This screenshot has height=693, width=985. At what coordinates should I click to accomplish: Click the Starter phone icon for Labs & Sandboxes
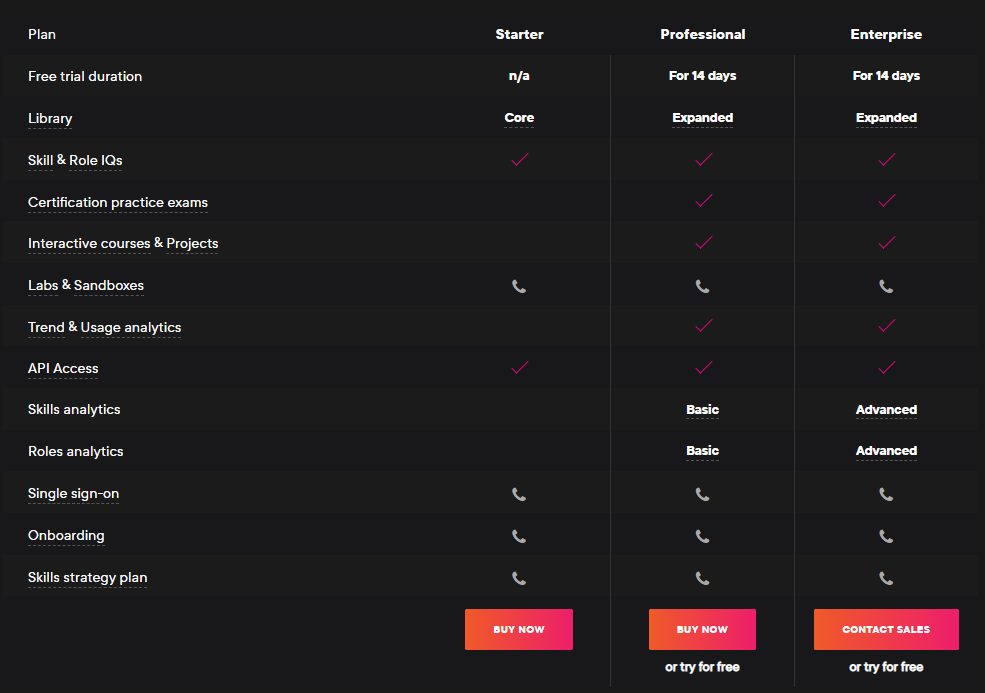(x=519, y=286)
